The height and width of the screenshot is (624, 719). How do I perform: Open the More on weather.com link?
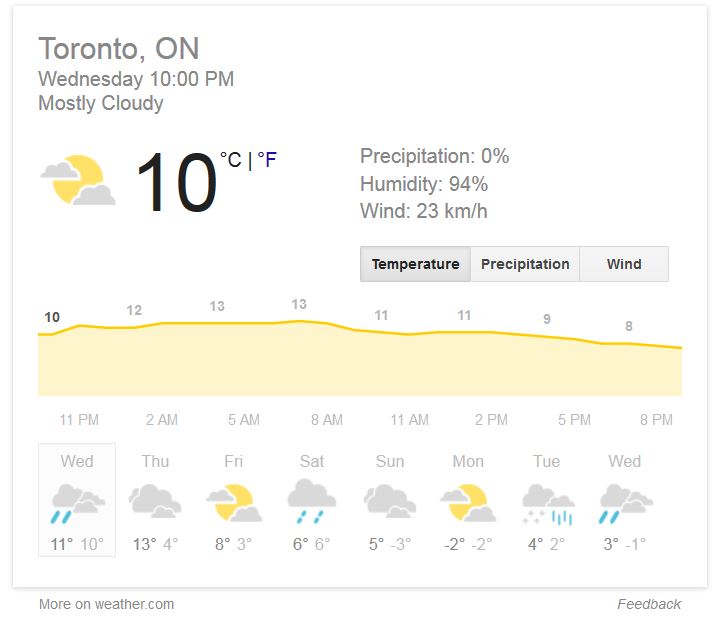click(106, 604)
